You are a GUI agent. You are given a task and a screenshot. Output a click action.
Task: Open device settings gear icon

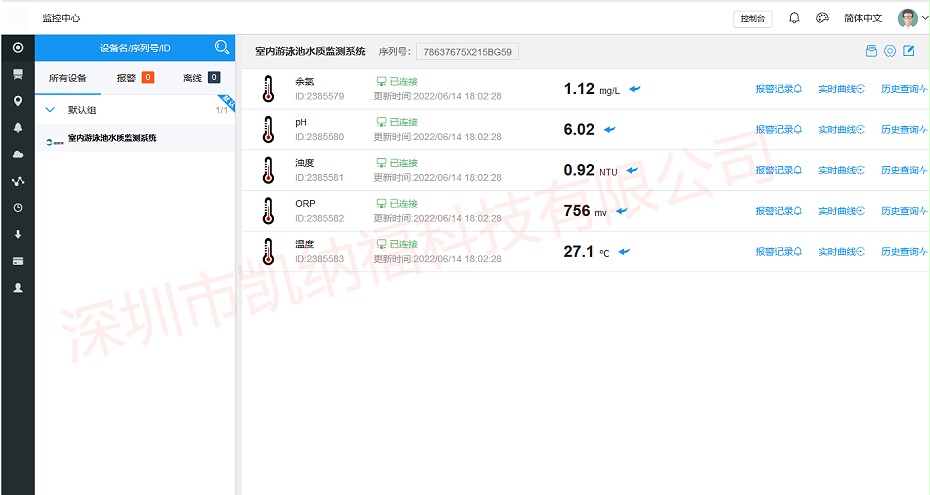pos(890,51)
